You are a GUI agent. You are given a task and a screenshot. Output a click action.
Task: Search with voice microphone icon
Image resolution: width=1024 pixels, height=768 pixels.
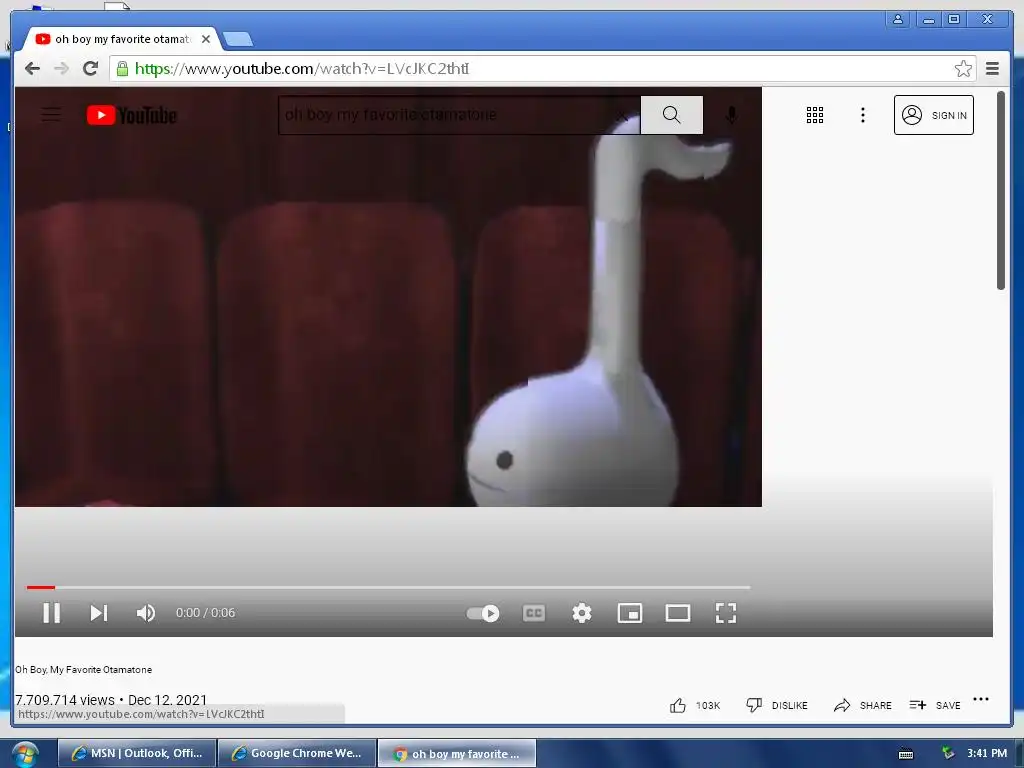point(731,115)
